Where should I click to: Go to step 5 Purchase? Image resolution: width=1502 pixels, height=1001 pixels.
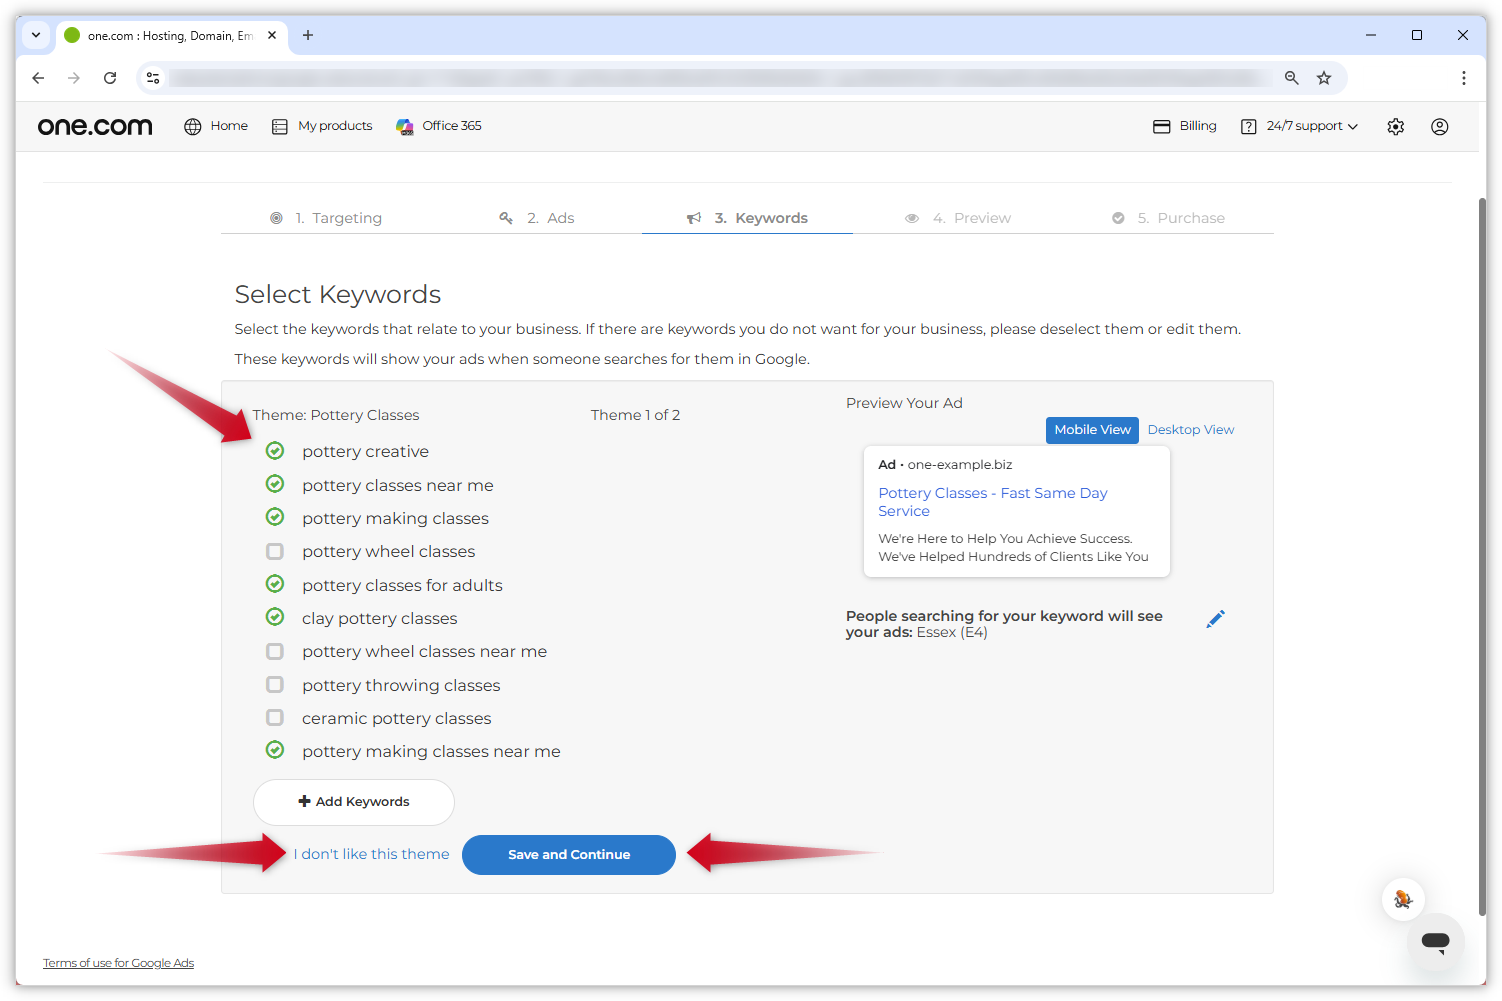click(x=1168, y=218)
